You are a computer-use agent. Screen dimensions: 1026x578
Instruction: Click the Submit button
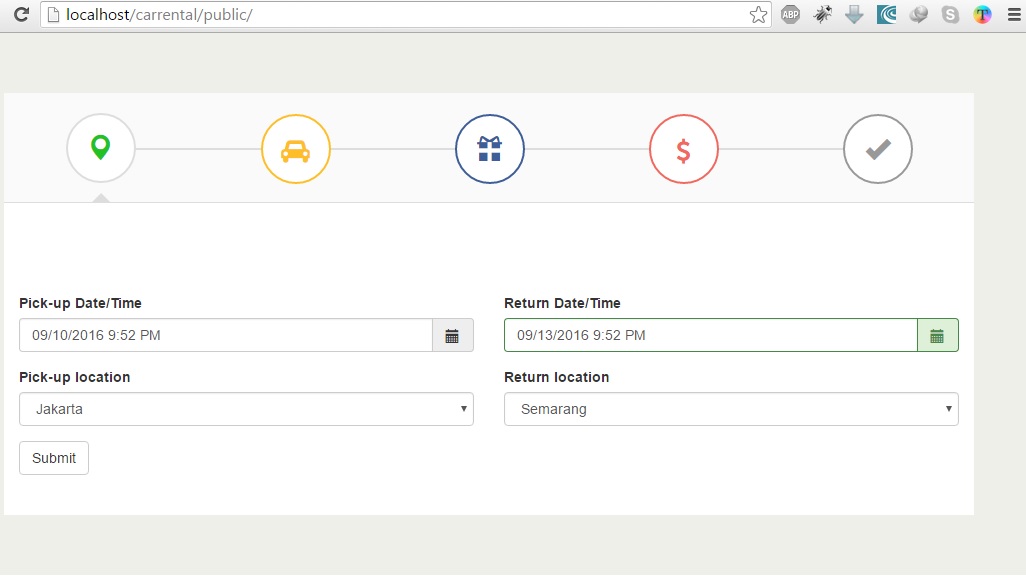[54, 458]
